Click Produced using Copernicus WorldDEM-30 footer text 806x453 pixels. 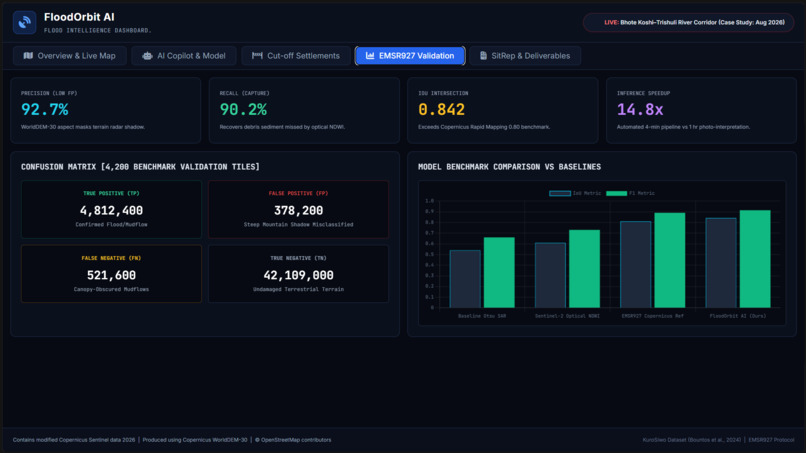pos(195,440)
